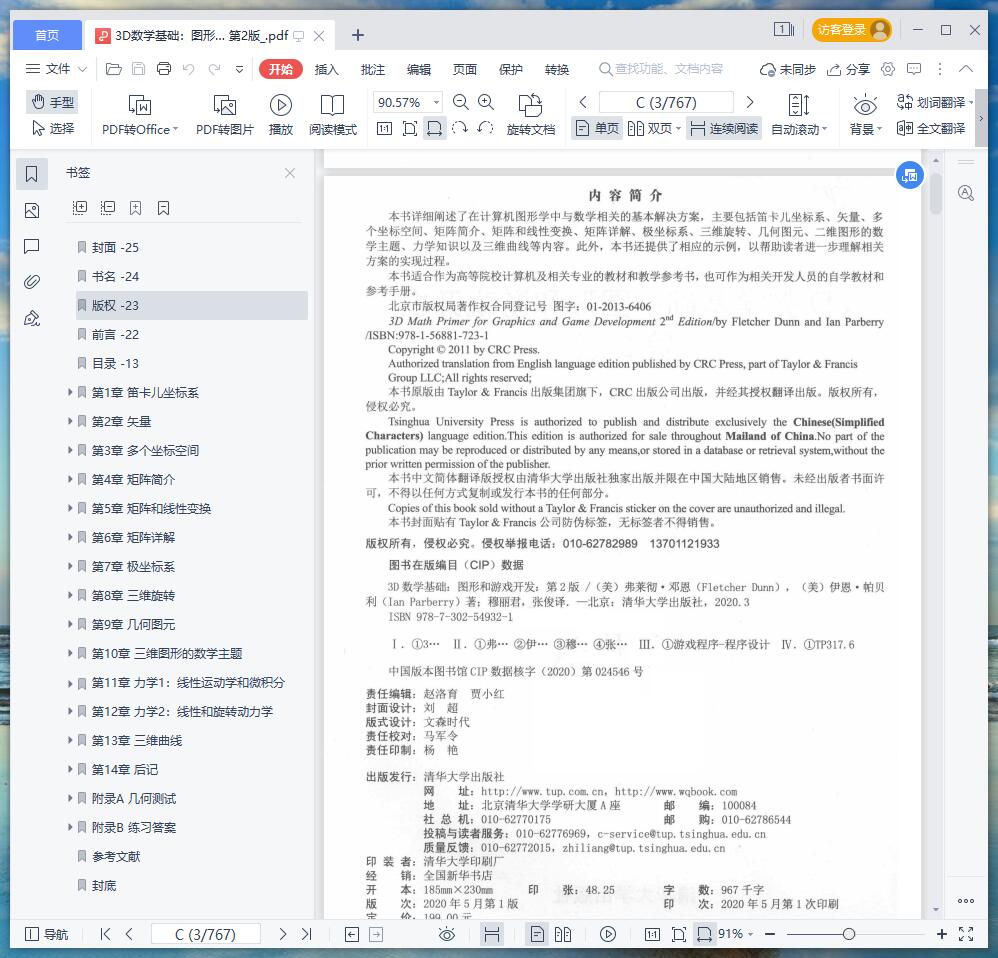Expand the 第13章 三维曲线 bookmark
The width and height of the screenshot is (998, 958).
(70, 740)
